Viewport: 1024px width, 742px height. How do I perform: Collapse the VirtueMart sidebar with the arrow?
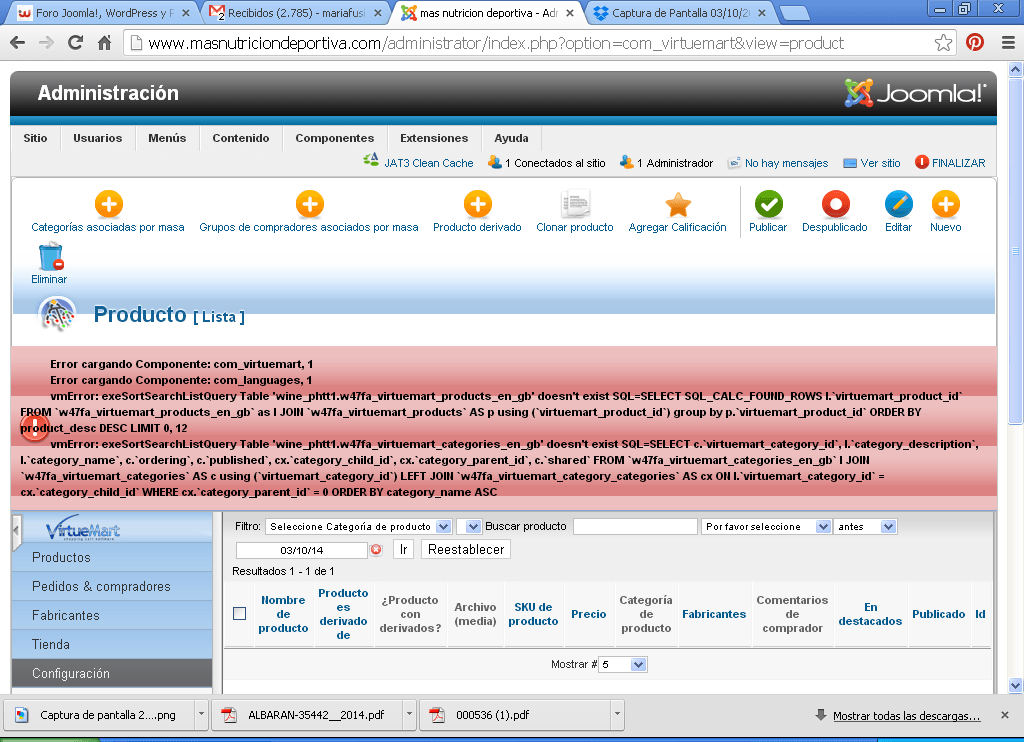(x=16, y=530)
